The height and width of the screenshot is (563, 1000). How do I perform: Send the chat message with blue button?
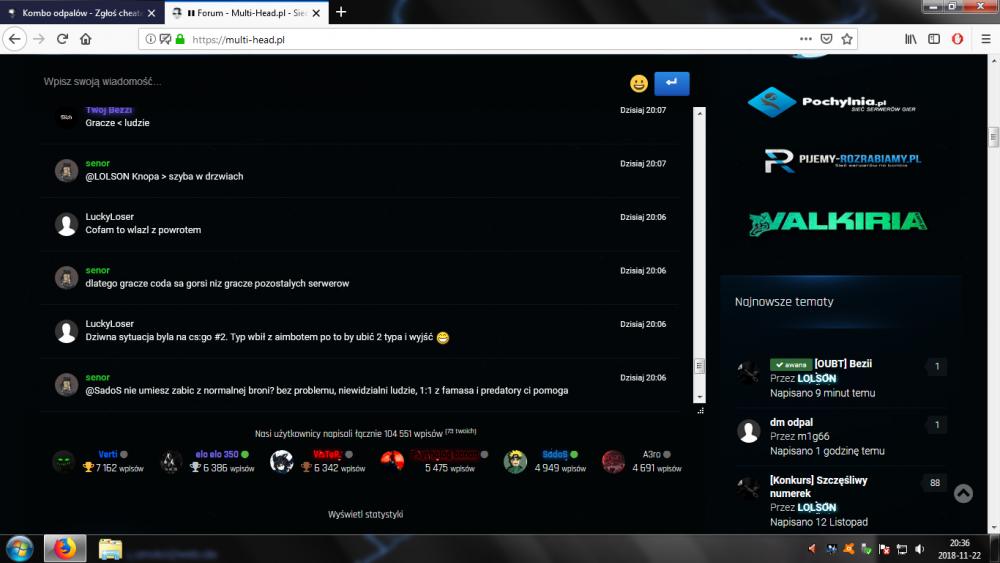pyautogui.click(x=671, y=84)
